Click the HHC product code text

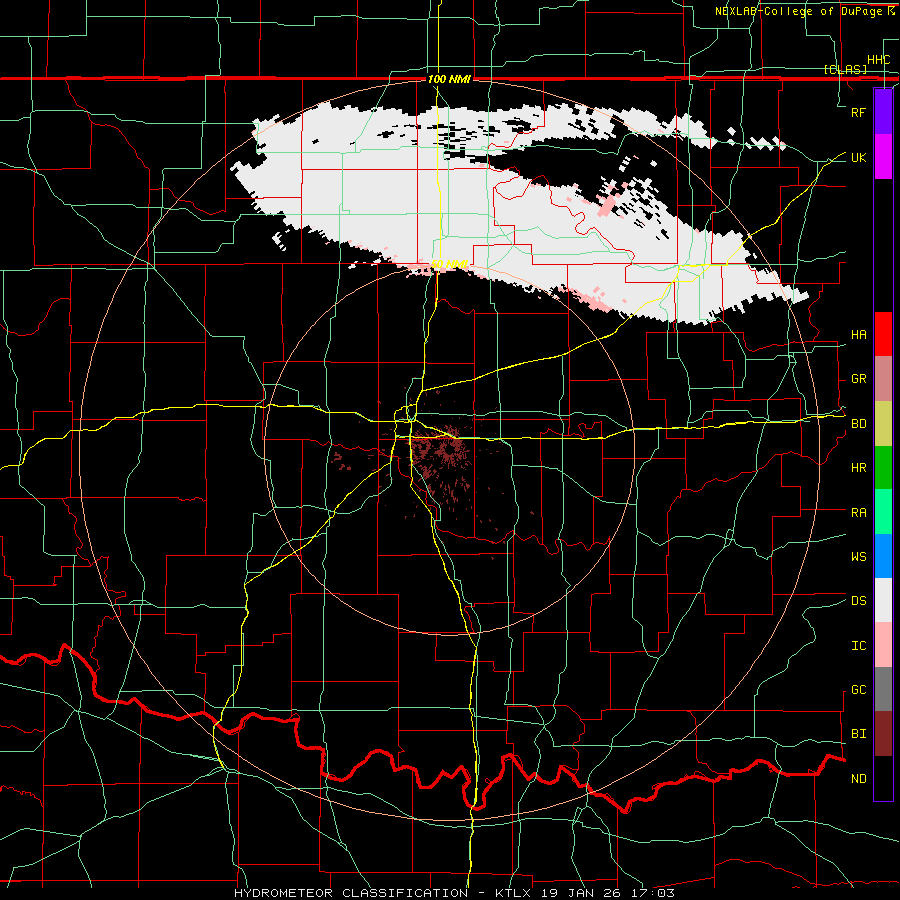[x=878, y=60]
